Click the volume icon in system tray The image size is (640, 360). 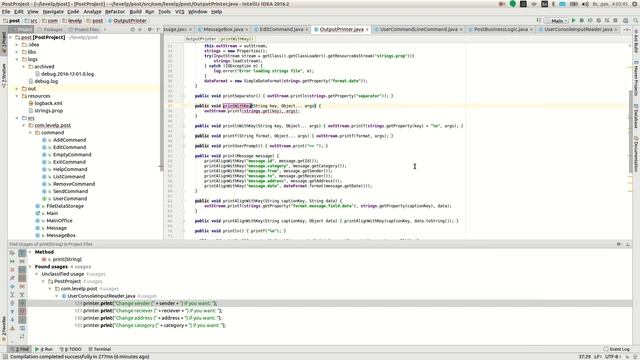585,4
